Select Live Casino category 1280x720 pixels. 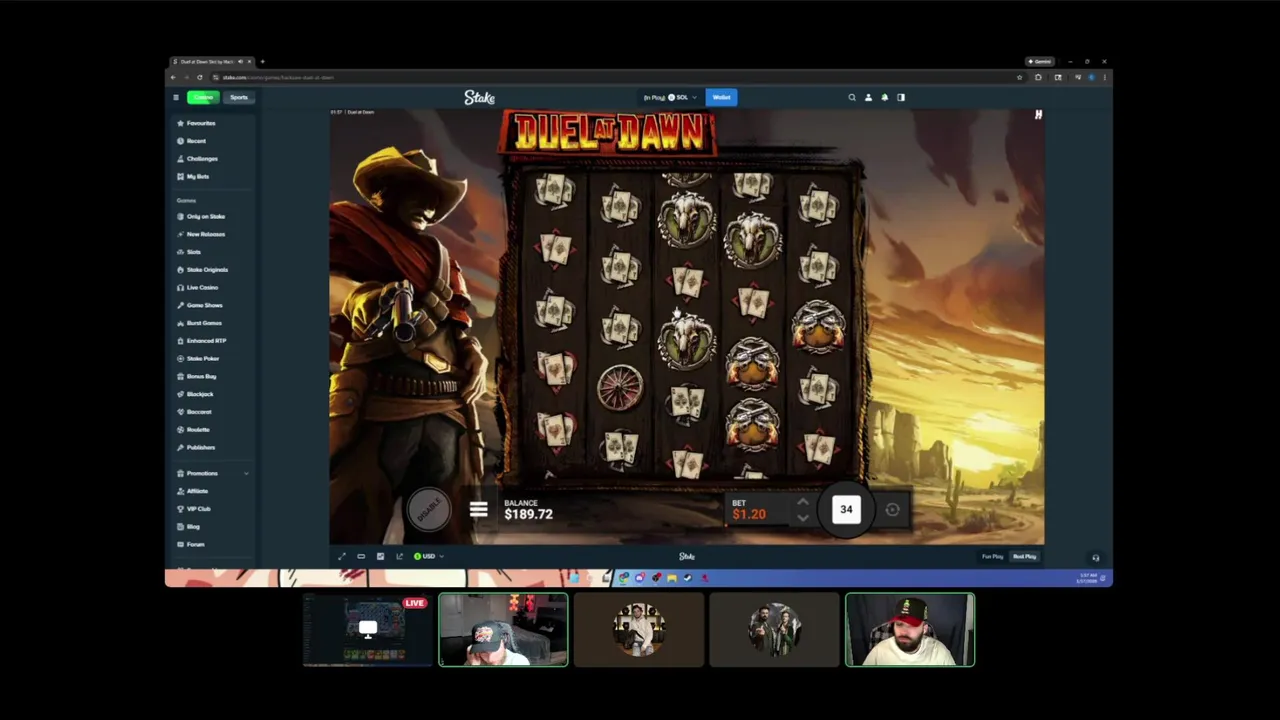pyautogui.click(x=197, y=288)
